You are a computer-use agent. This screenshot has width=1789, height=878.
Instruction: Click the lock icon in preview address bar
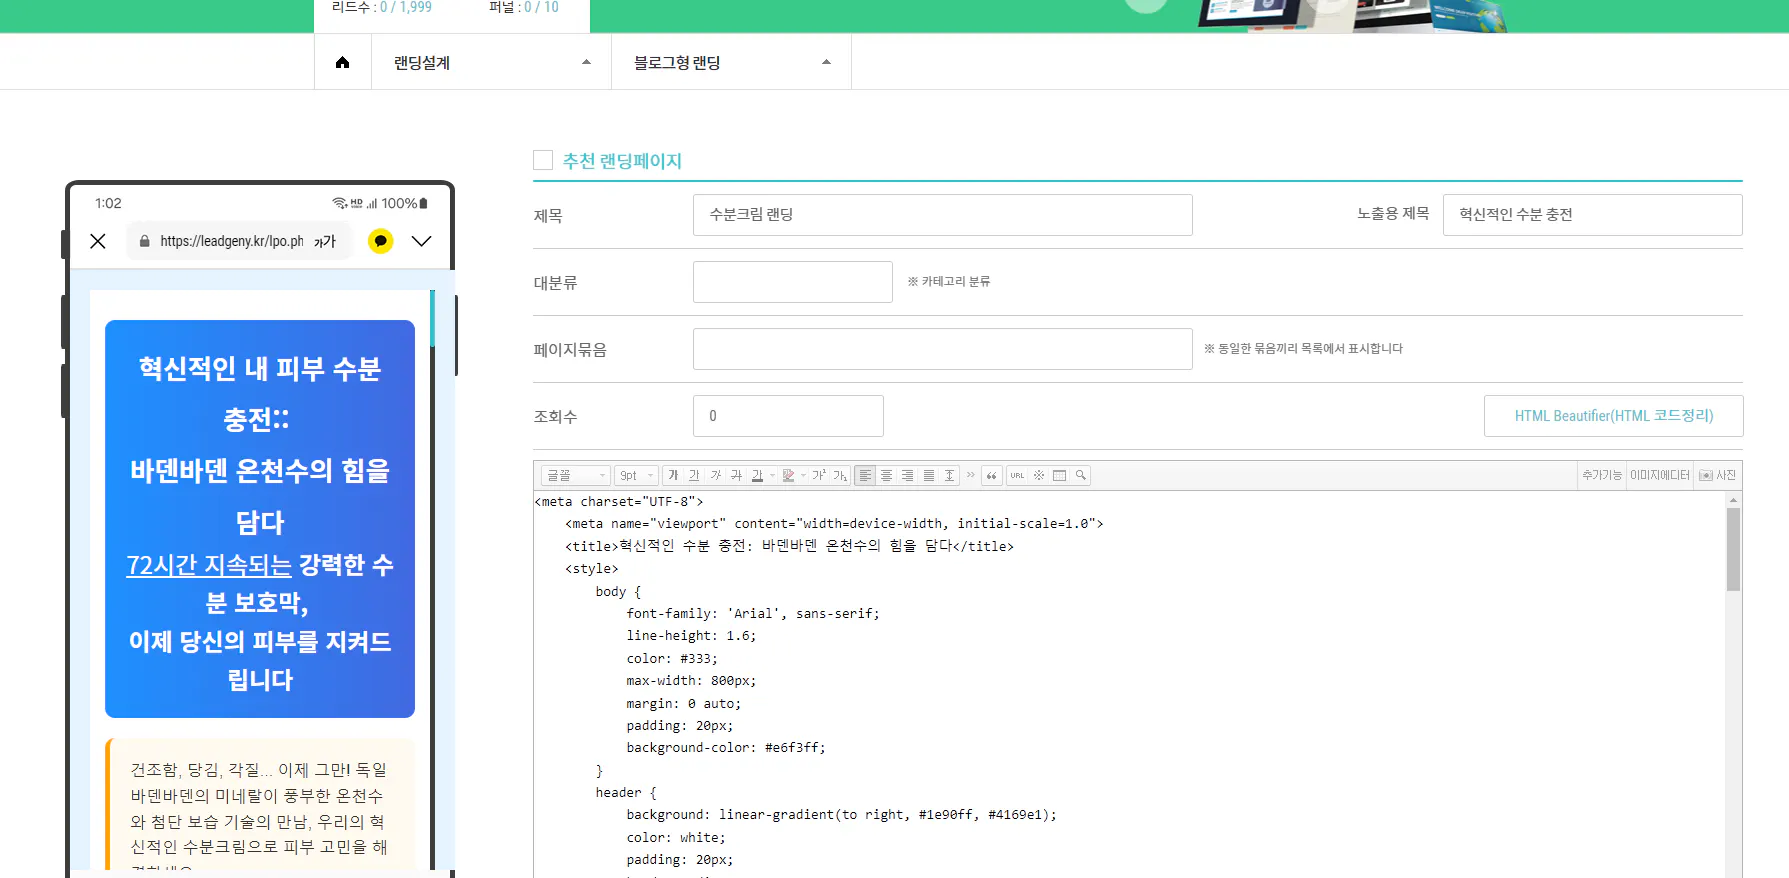(145, 241)
